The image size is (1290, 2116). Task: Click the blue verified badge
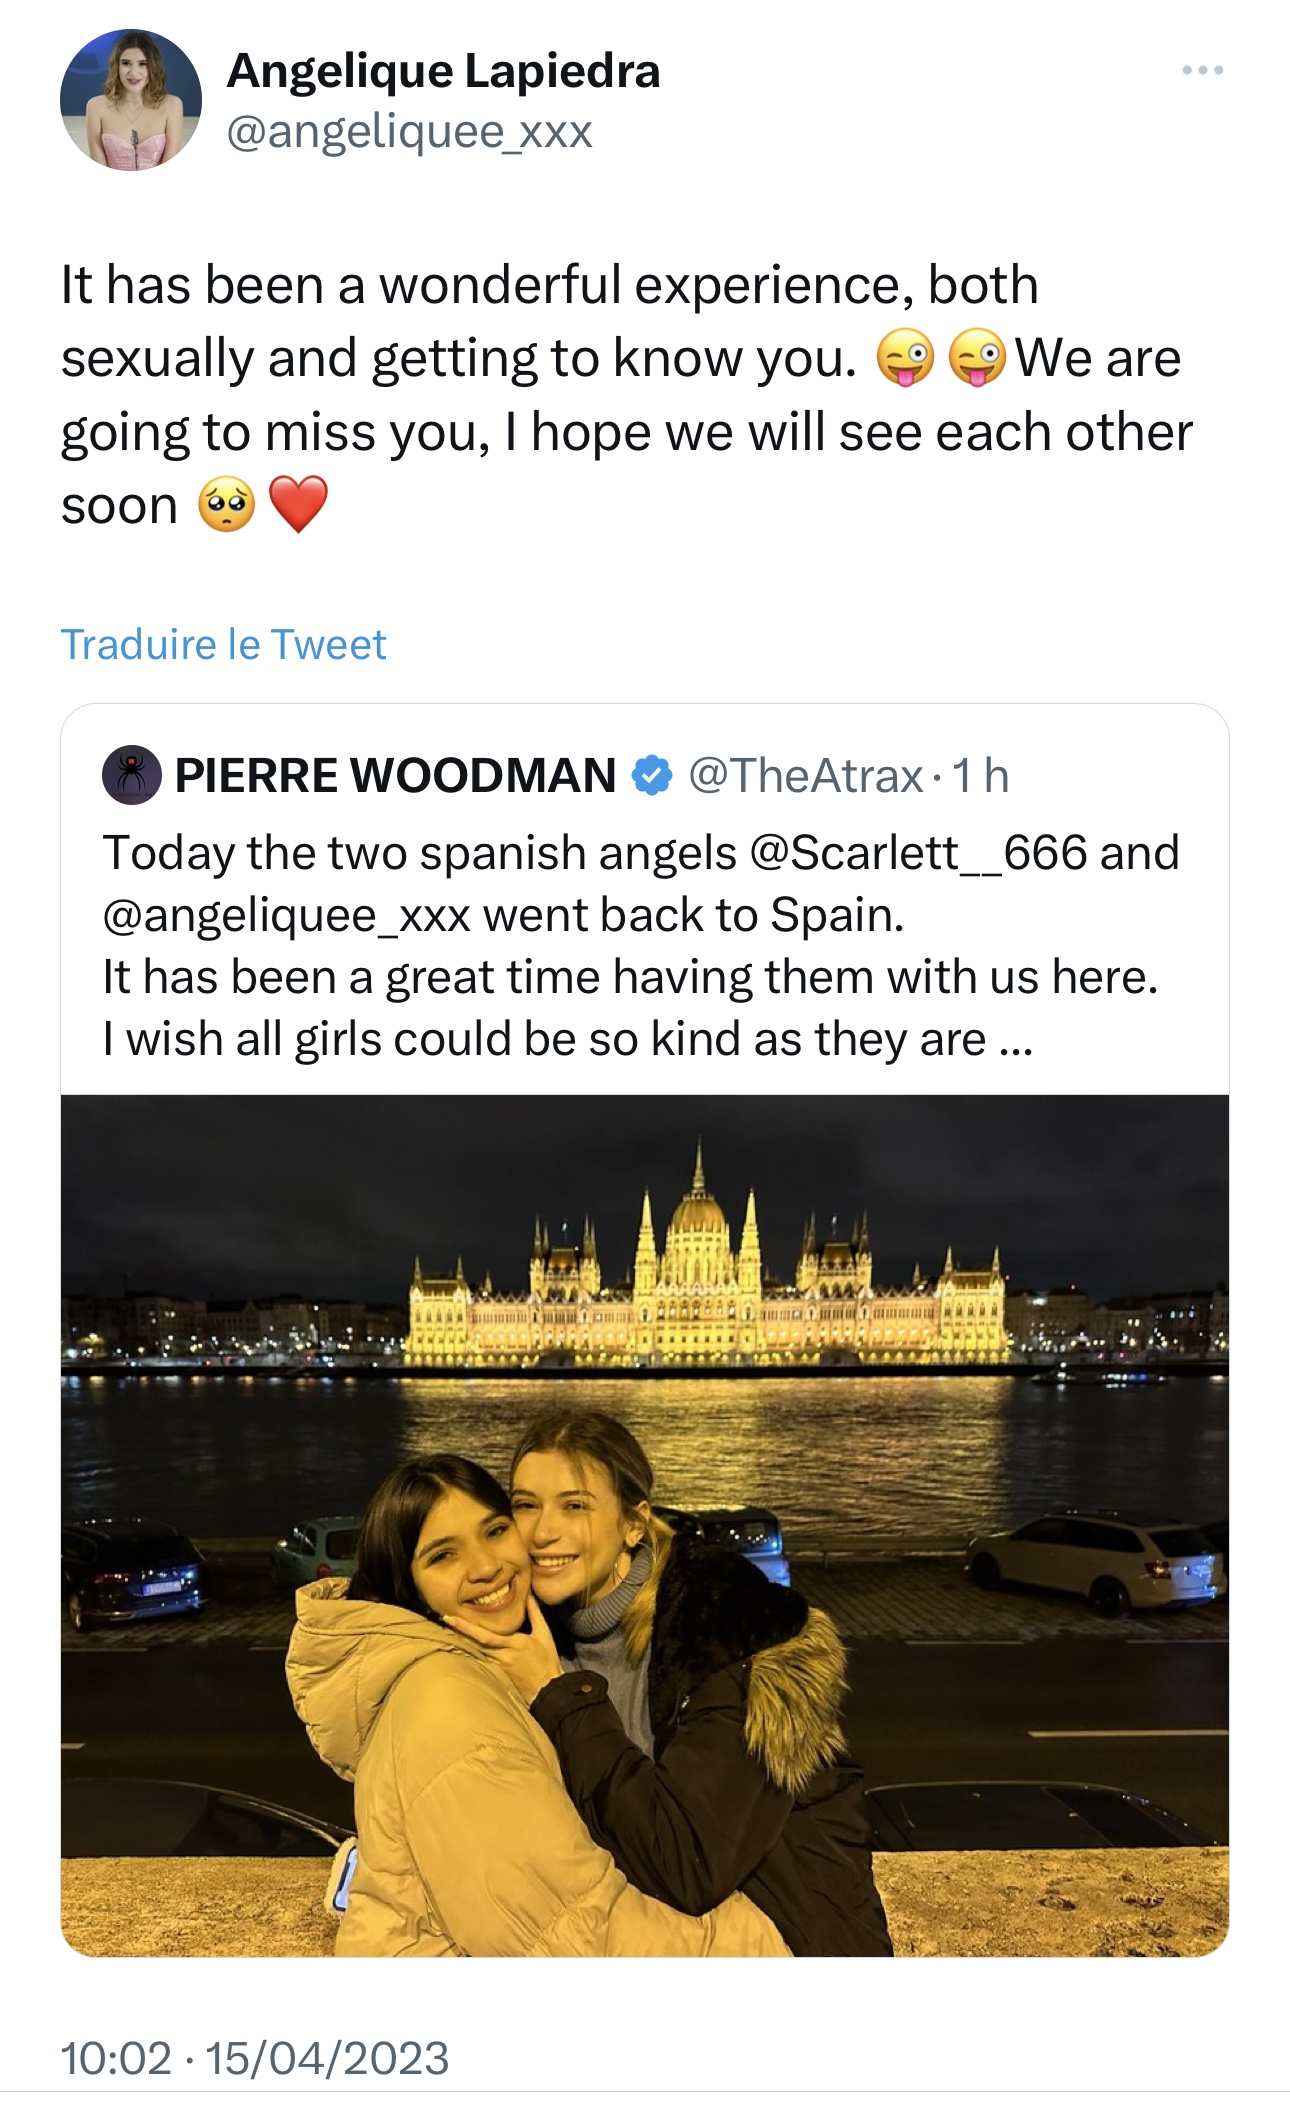tap(652, 775)
